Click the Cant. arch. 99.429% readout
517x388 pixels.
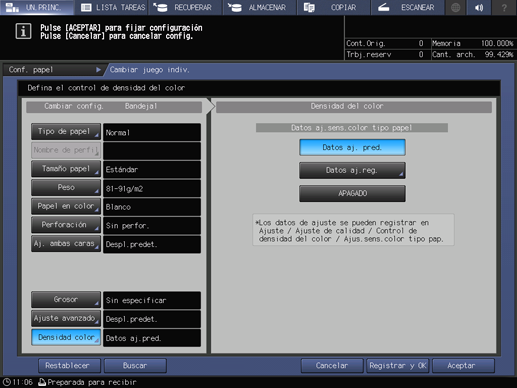click(x=473, y=54)
